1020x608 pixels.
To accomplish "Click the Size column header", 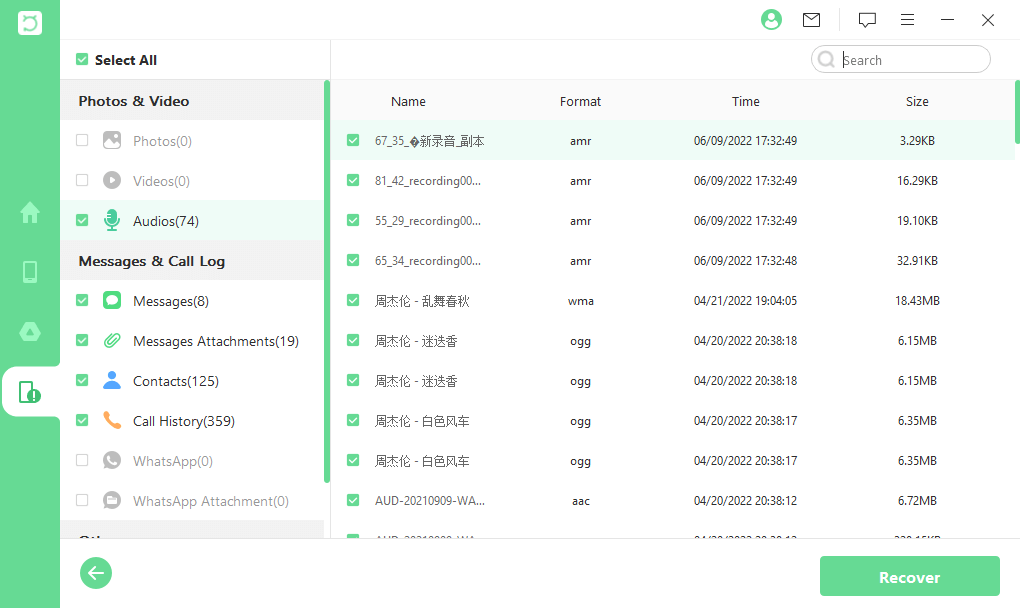I will tap(917, 101).
